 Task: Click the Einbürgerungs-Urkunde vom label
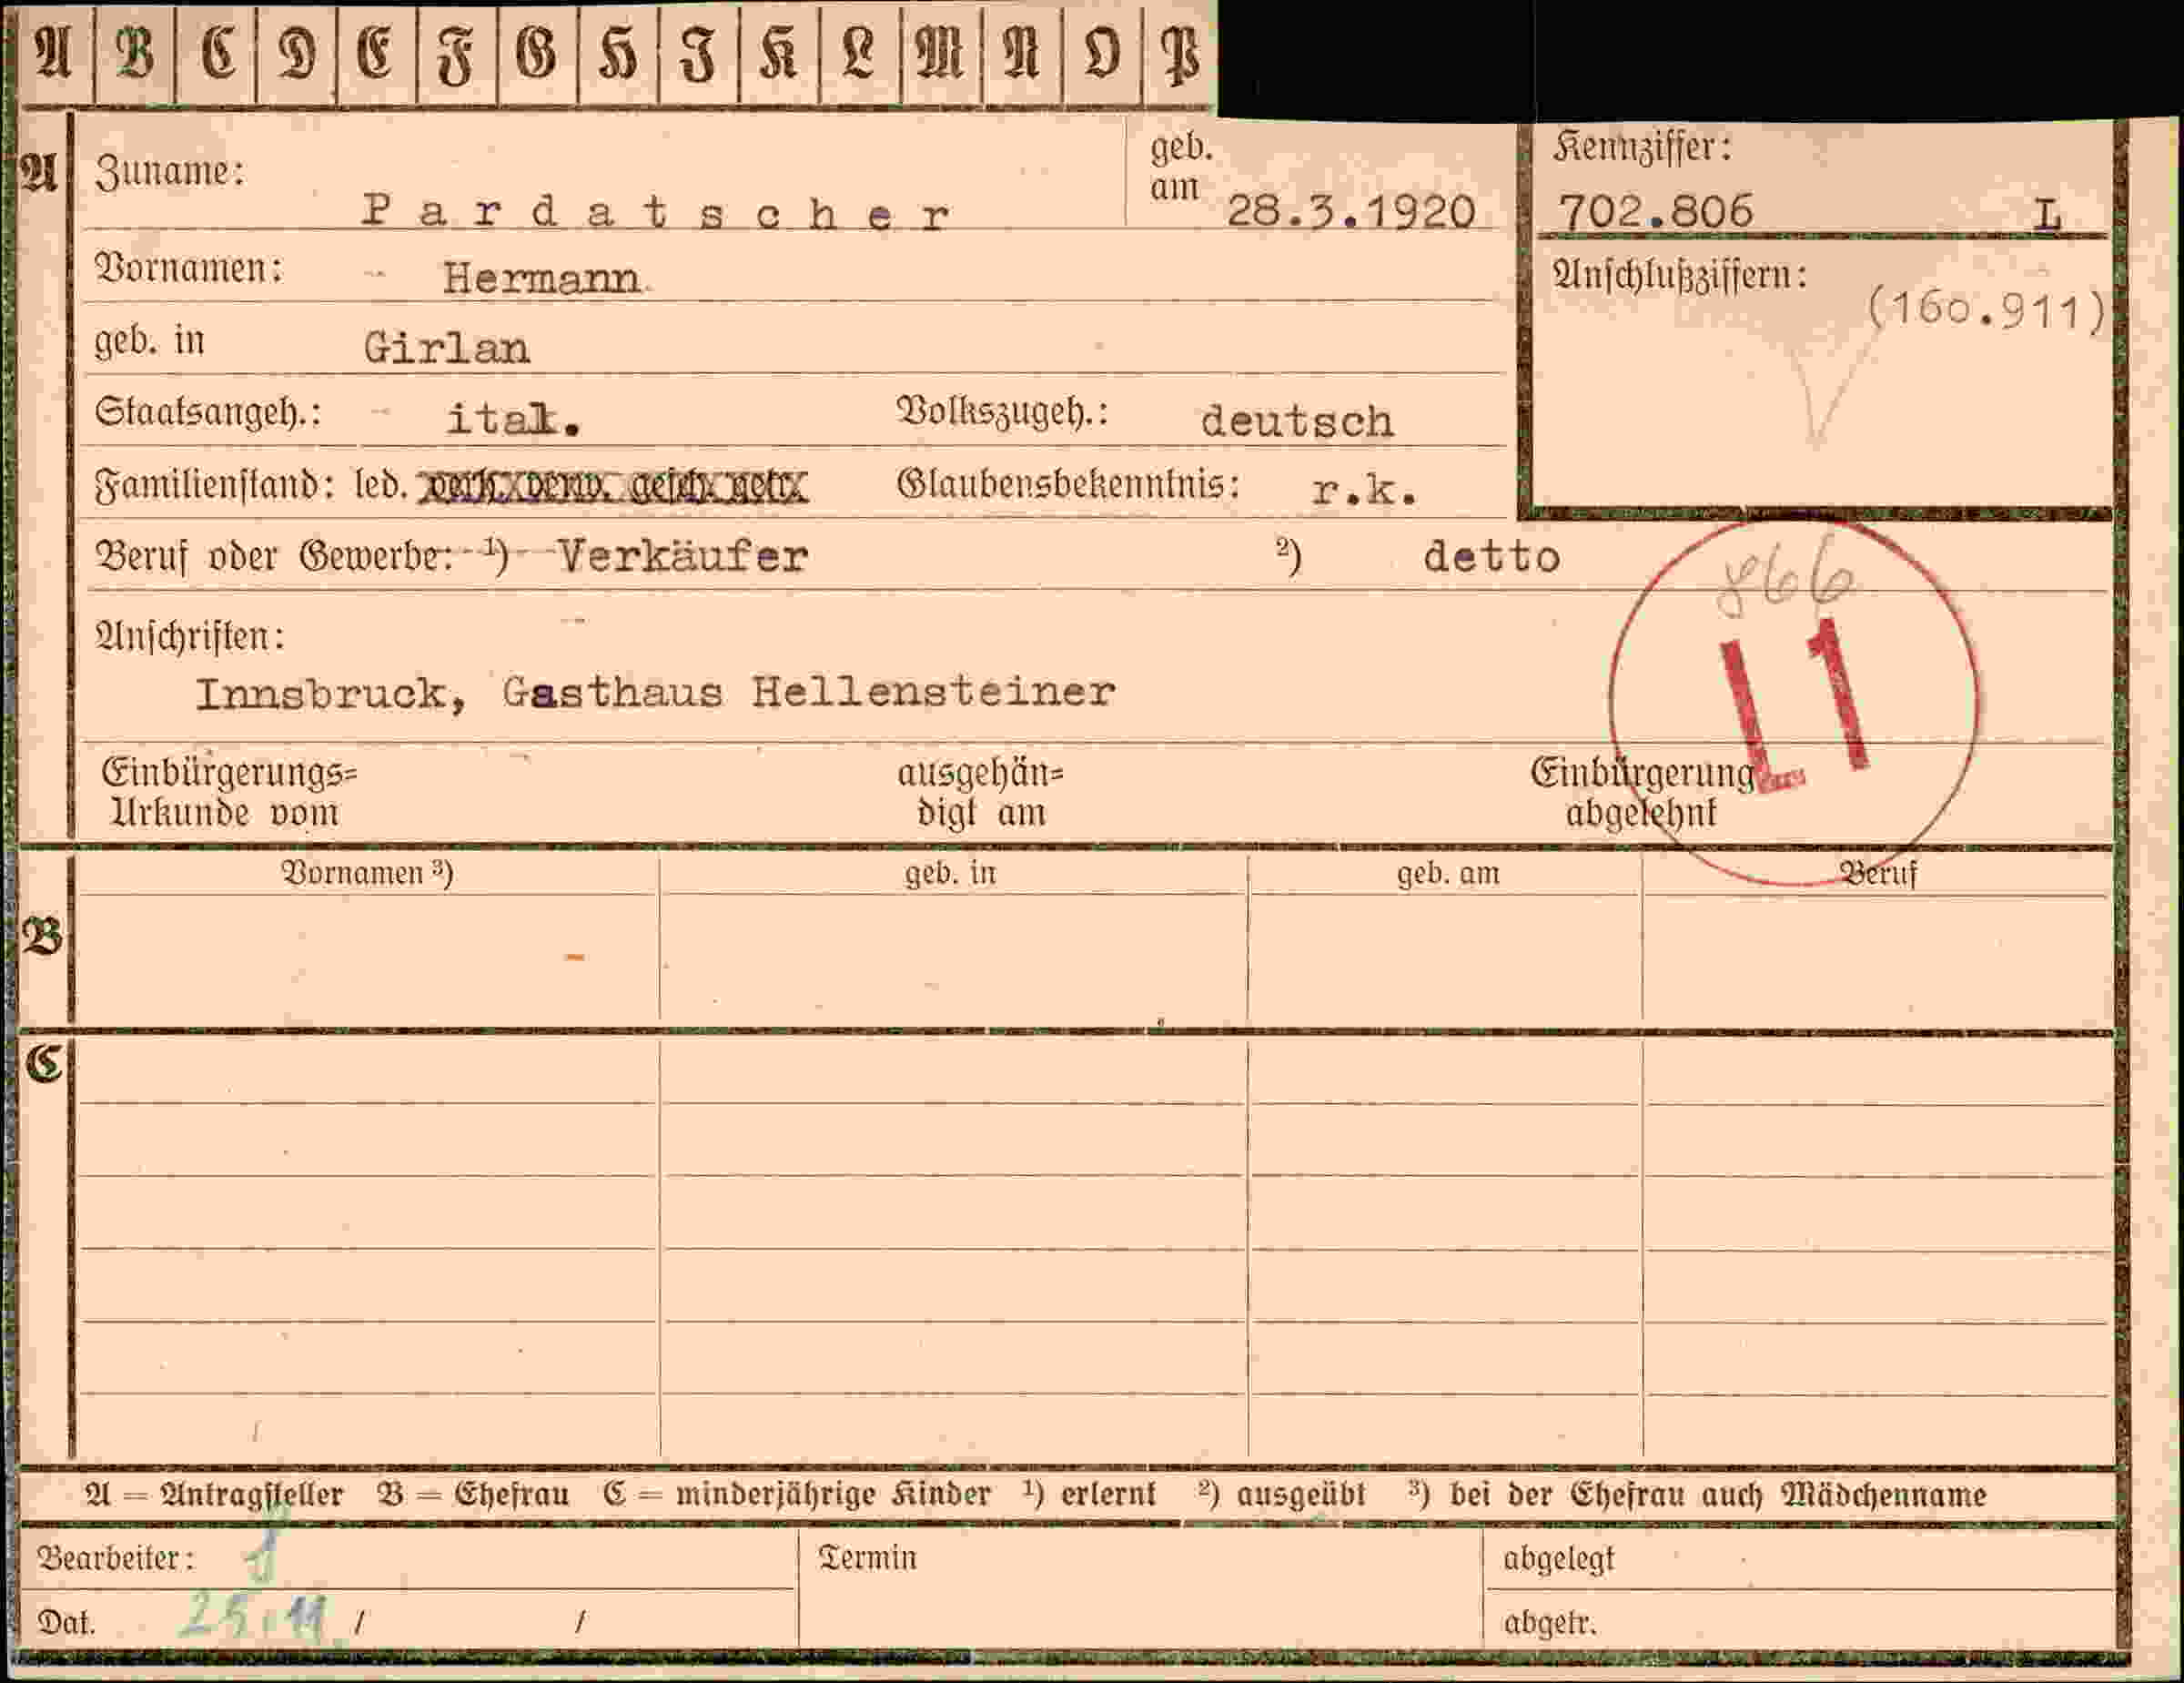(x=229, y=793)
